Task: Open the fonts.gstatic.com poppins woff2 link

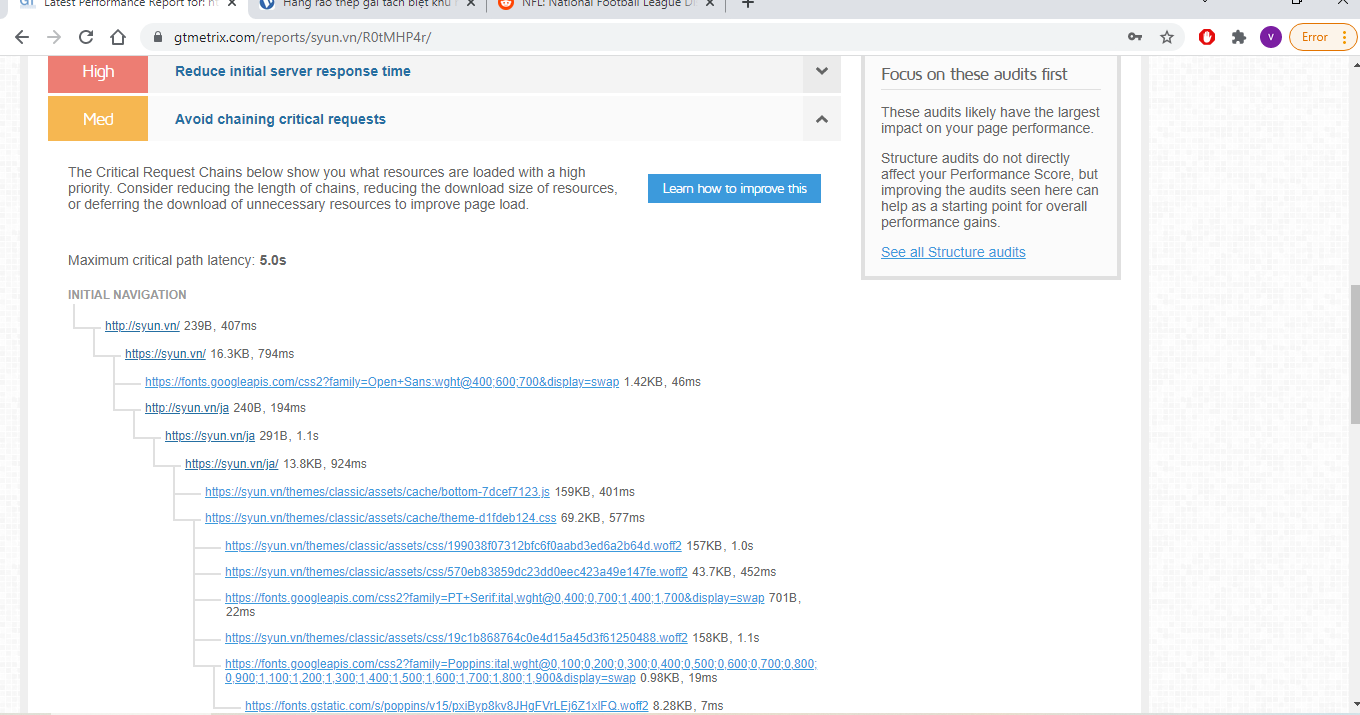Action: click(x=446, y=706)
